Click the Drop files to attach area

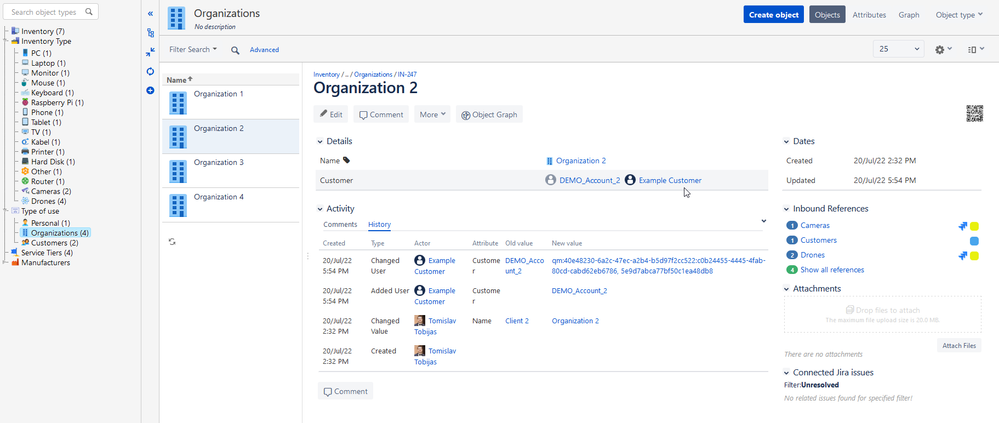(x=882, y=314)
